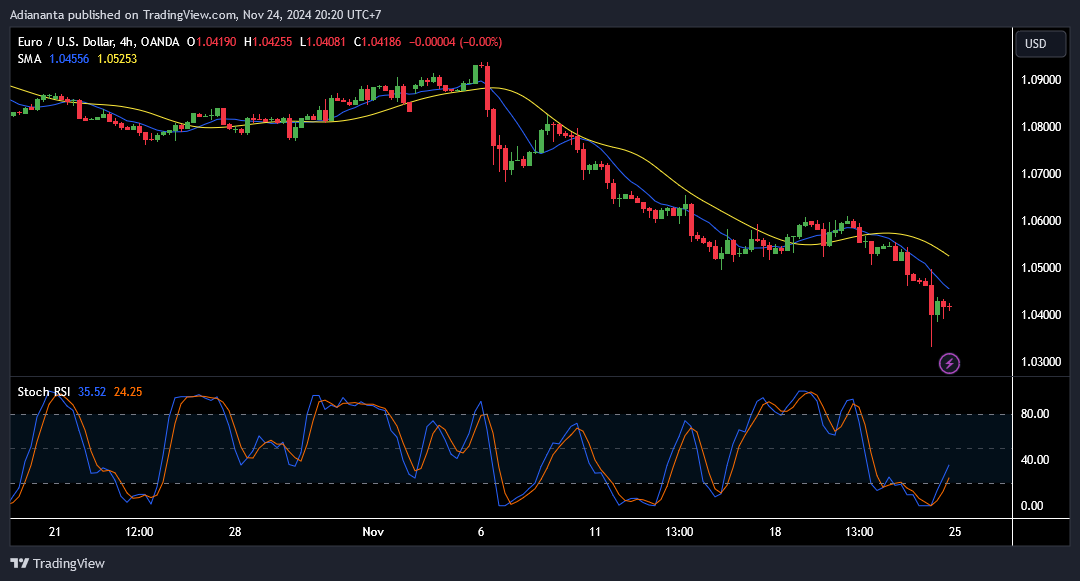Click the 1.07000 price axis label
This screenshot has height=581, width=1080.
(1041, 173)
